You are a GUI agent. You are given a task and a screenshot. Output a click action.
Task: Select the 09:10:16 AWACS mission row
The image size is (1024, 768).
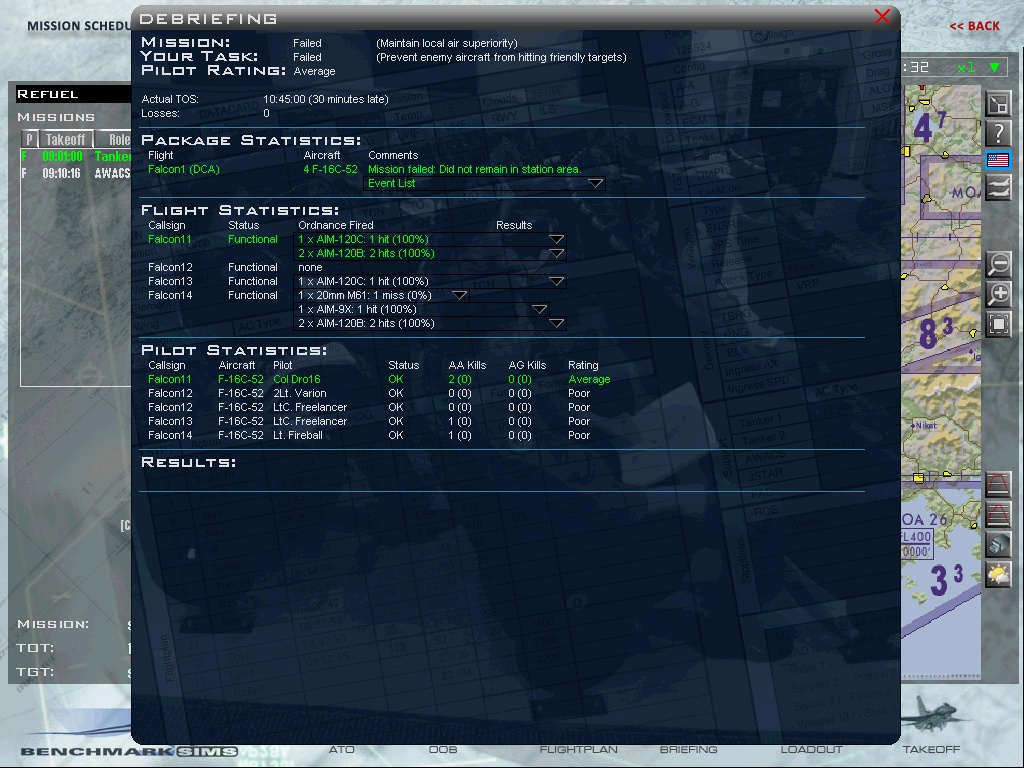[x=76, y=173]
